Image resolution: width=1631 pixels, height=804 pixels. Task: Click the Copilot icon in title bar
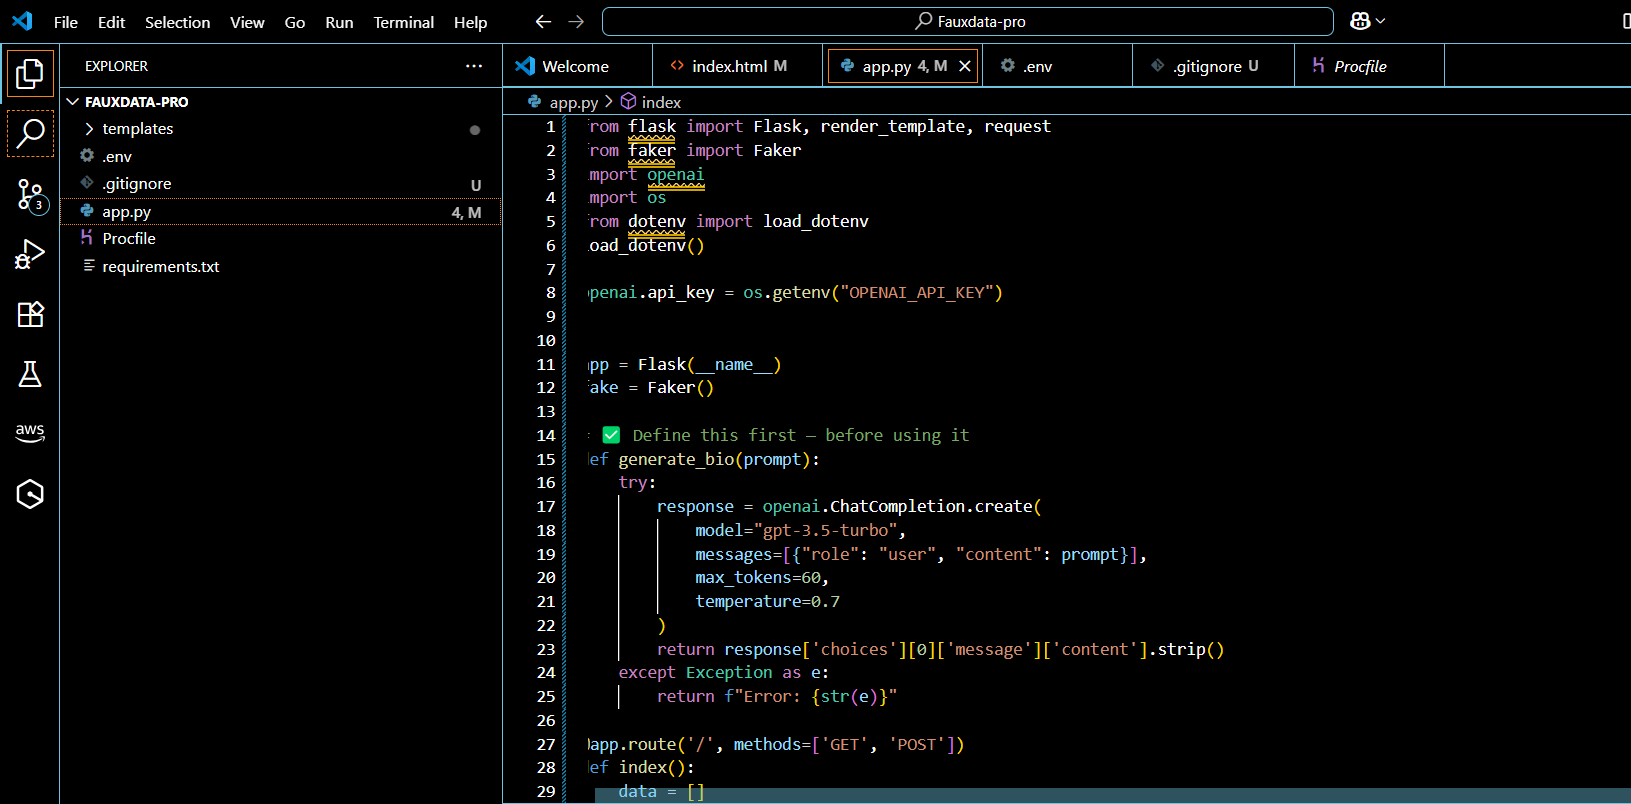1360,21
